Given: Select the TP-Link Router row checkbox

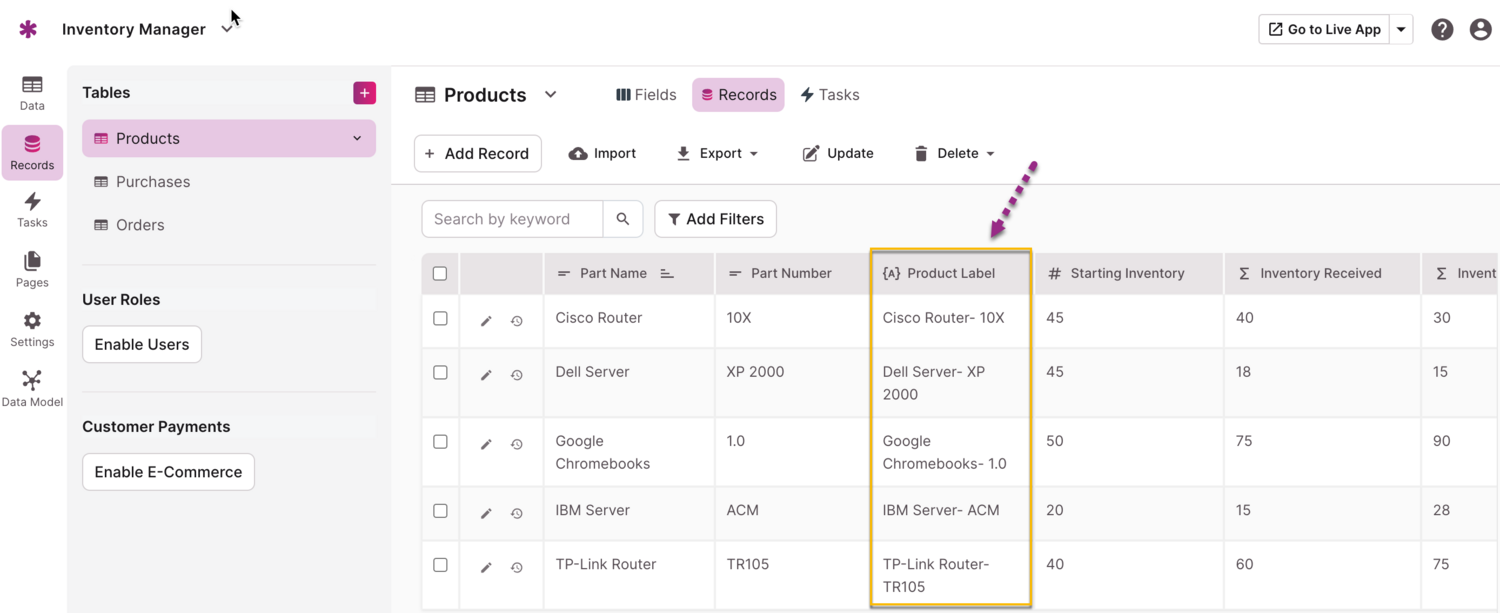Looking at the screenshot, I should click(440, 565).
